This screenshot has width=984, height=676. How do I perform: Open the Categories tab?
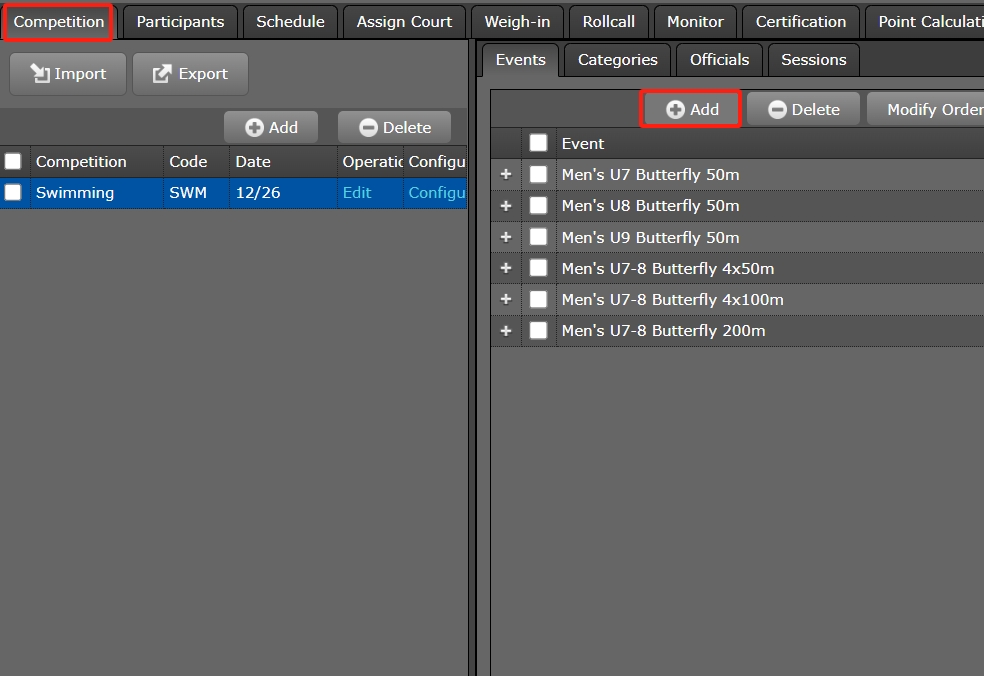[x=617, y=59]
